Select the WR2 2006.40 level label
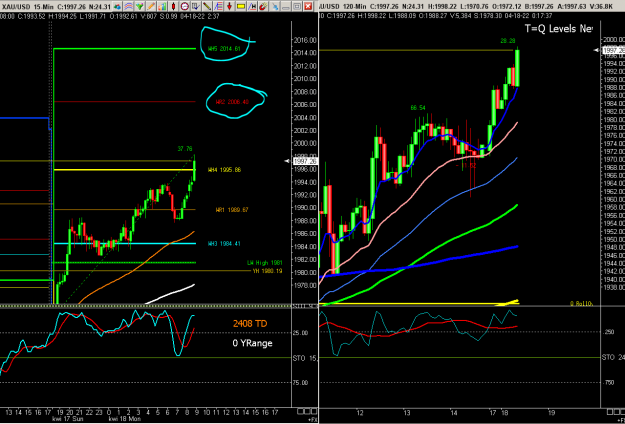The height and width of the screenshot is (424, 625). click(232, 102)
